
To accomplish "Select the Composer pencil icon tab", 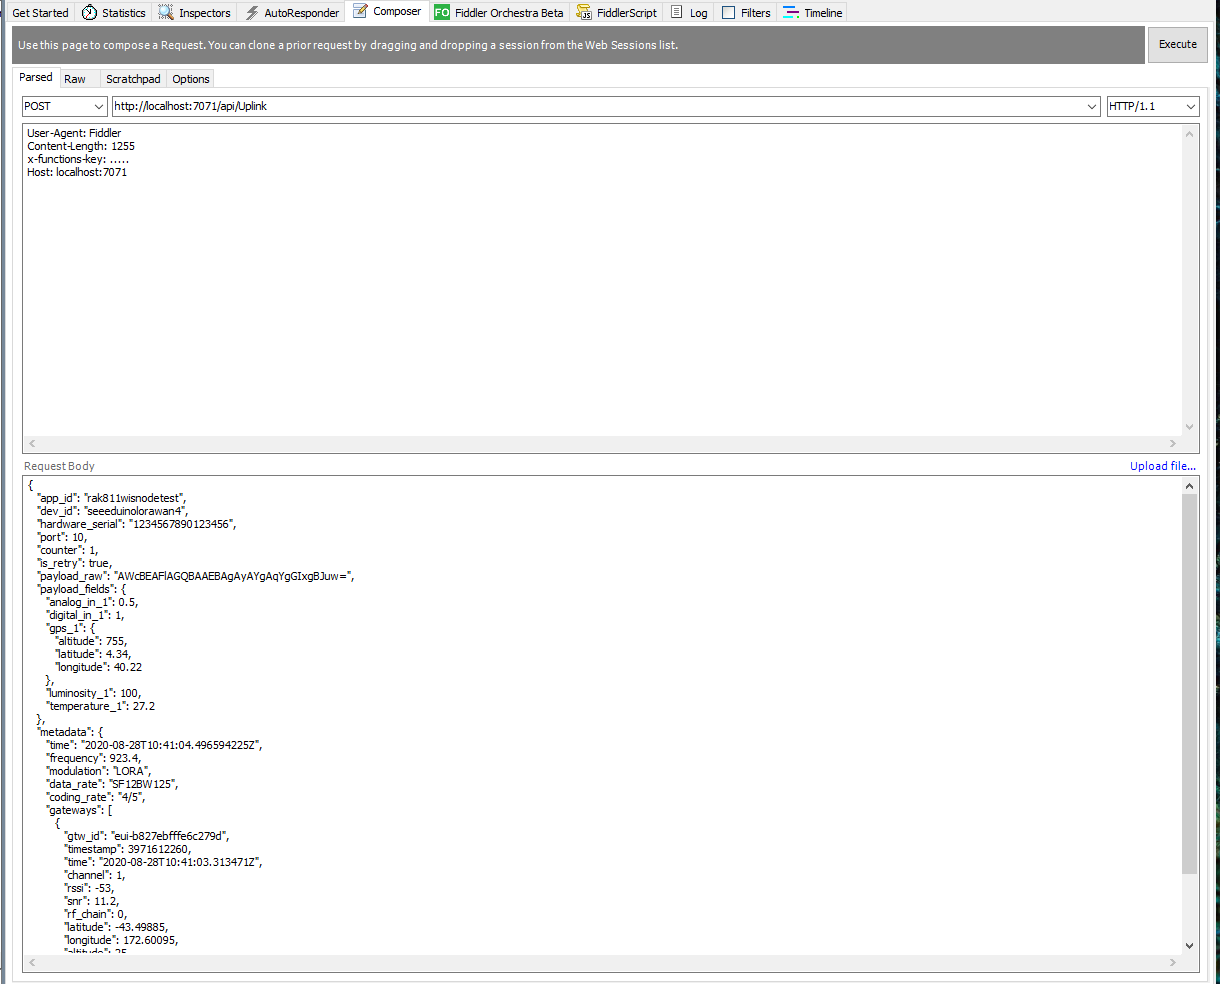I will (x=360, y=12).
